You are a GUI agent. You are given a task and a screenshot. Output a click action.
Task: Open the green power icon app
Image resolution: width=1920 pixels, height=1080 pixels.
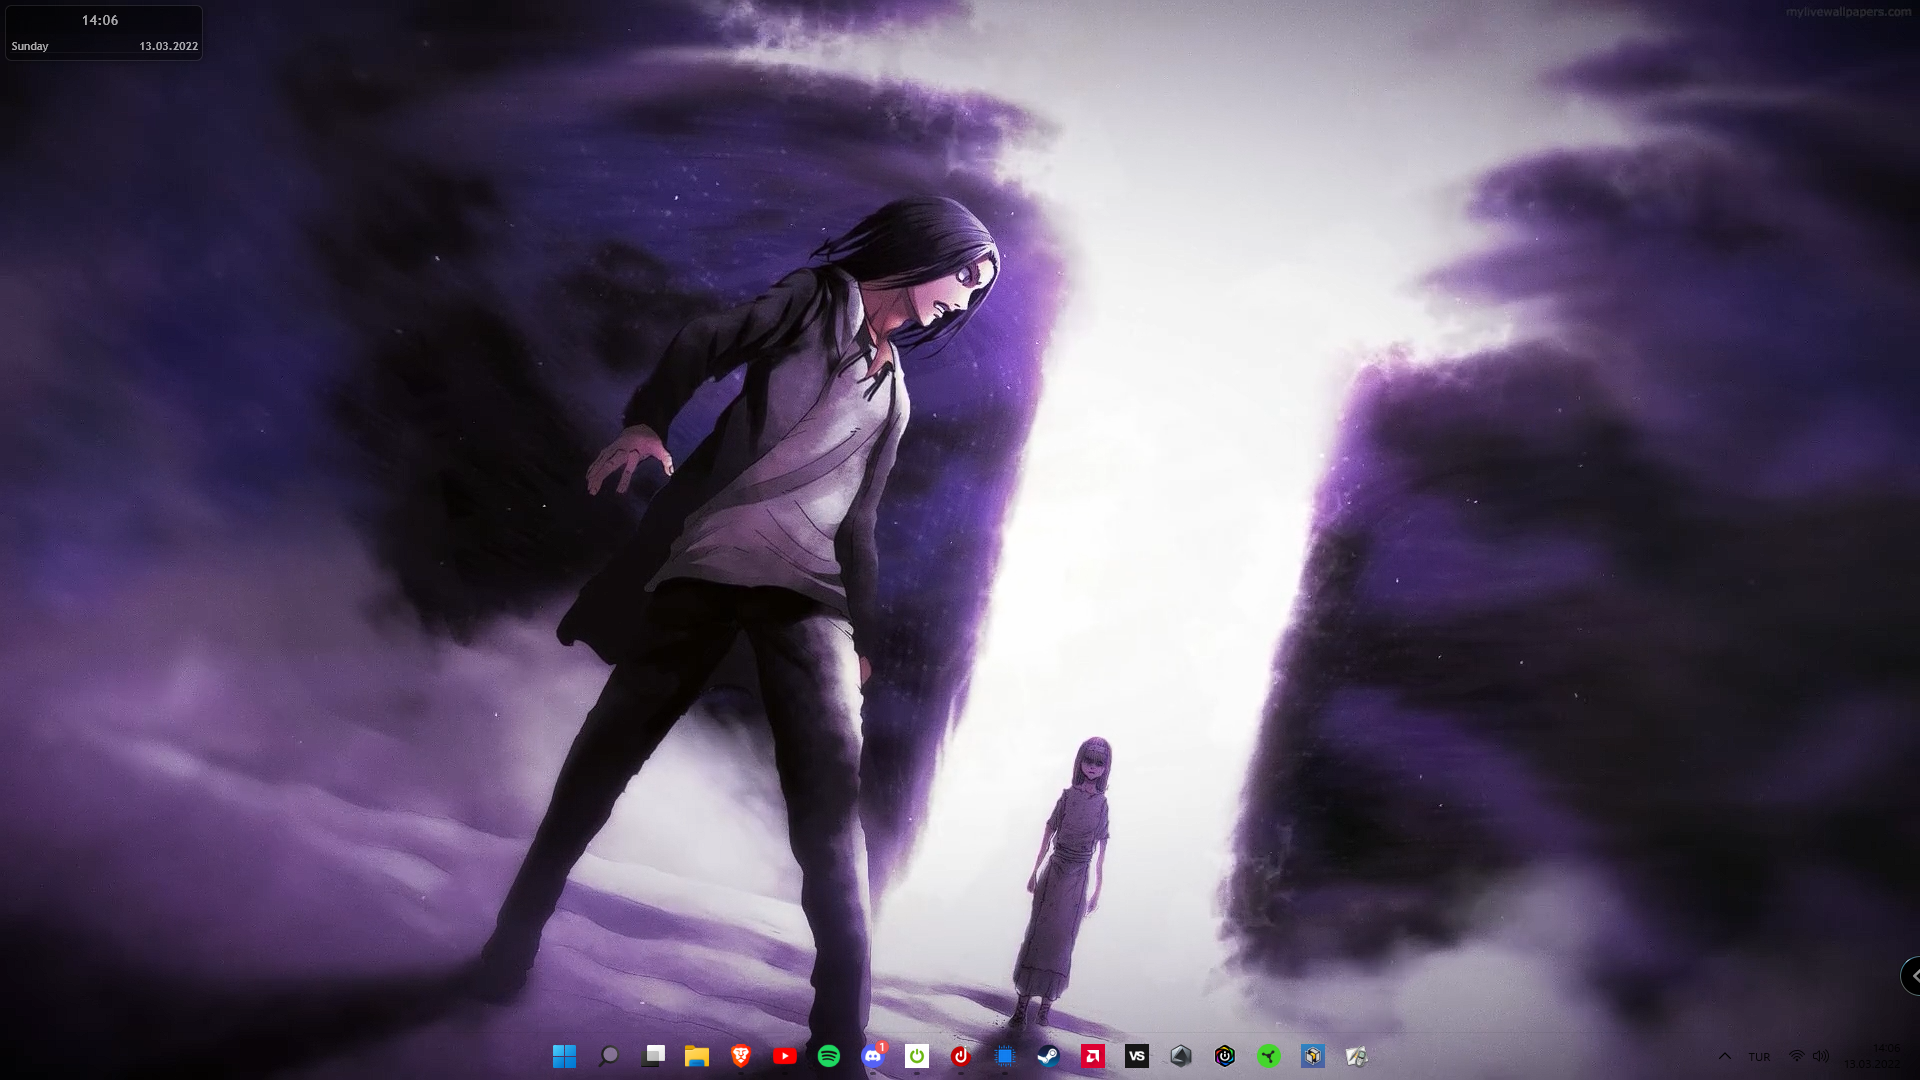point(917,1056)
